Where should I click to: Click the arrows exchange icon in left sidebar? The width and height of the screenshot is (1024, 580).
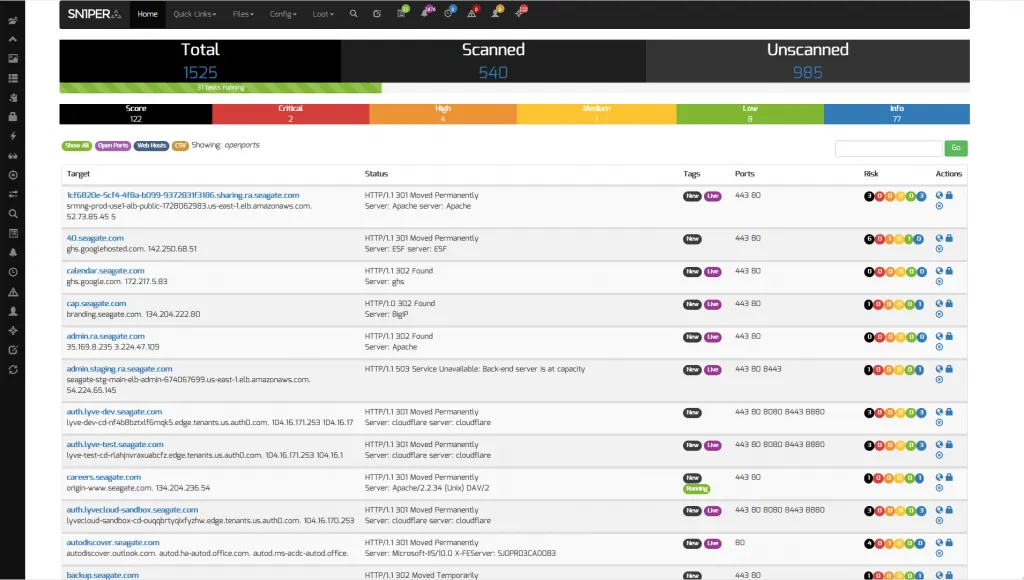[12, 195]
